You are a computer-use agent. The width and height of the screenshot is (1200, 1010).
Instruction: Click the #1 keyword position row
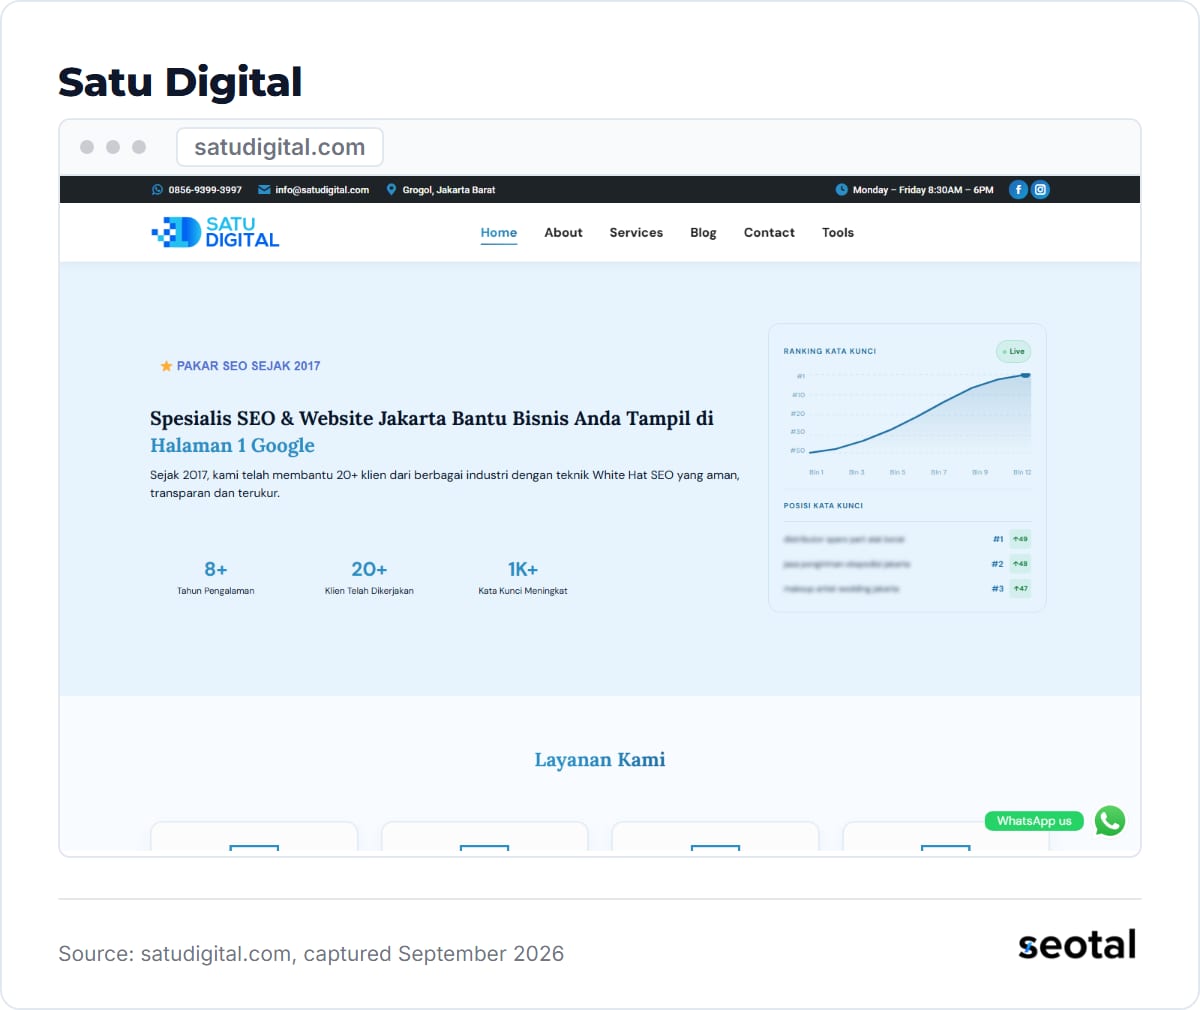click(907, 539)
